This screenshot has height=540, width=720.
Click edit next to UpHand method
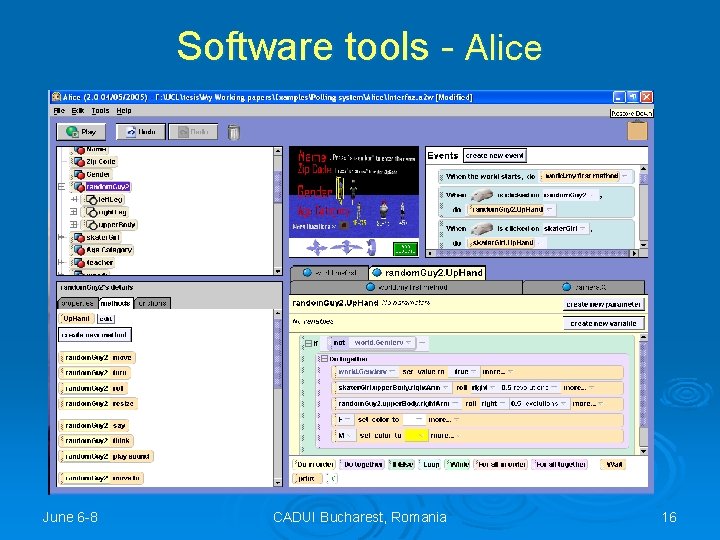pyautogui.click(x=106, y=319)
